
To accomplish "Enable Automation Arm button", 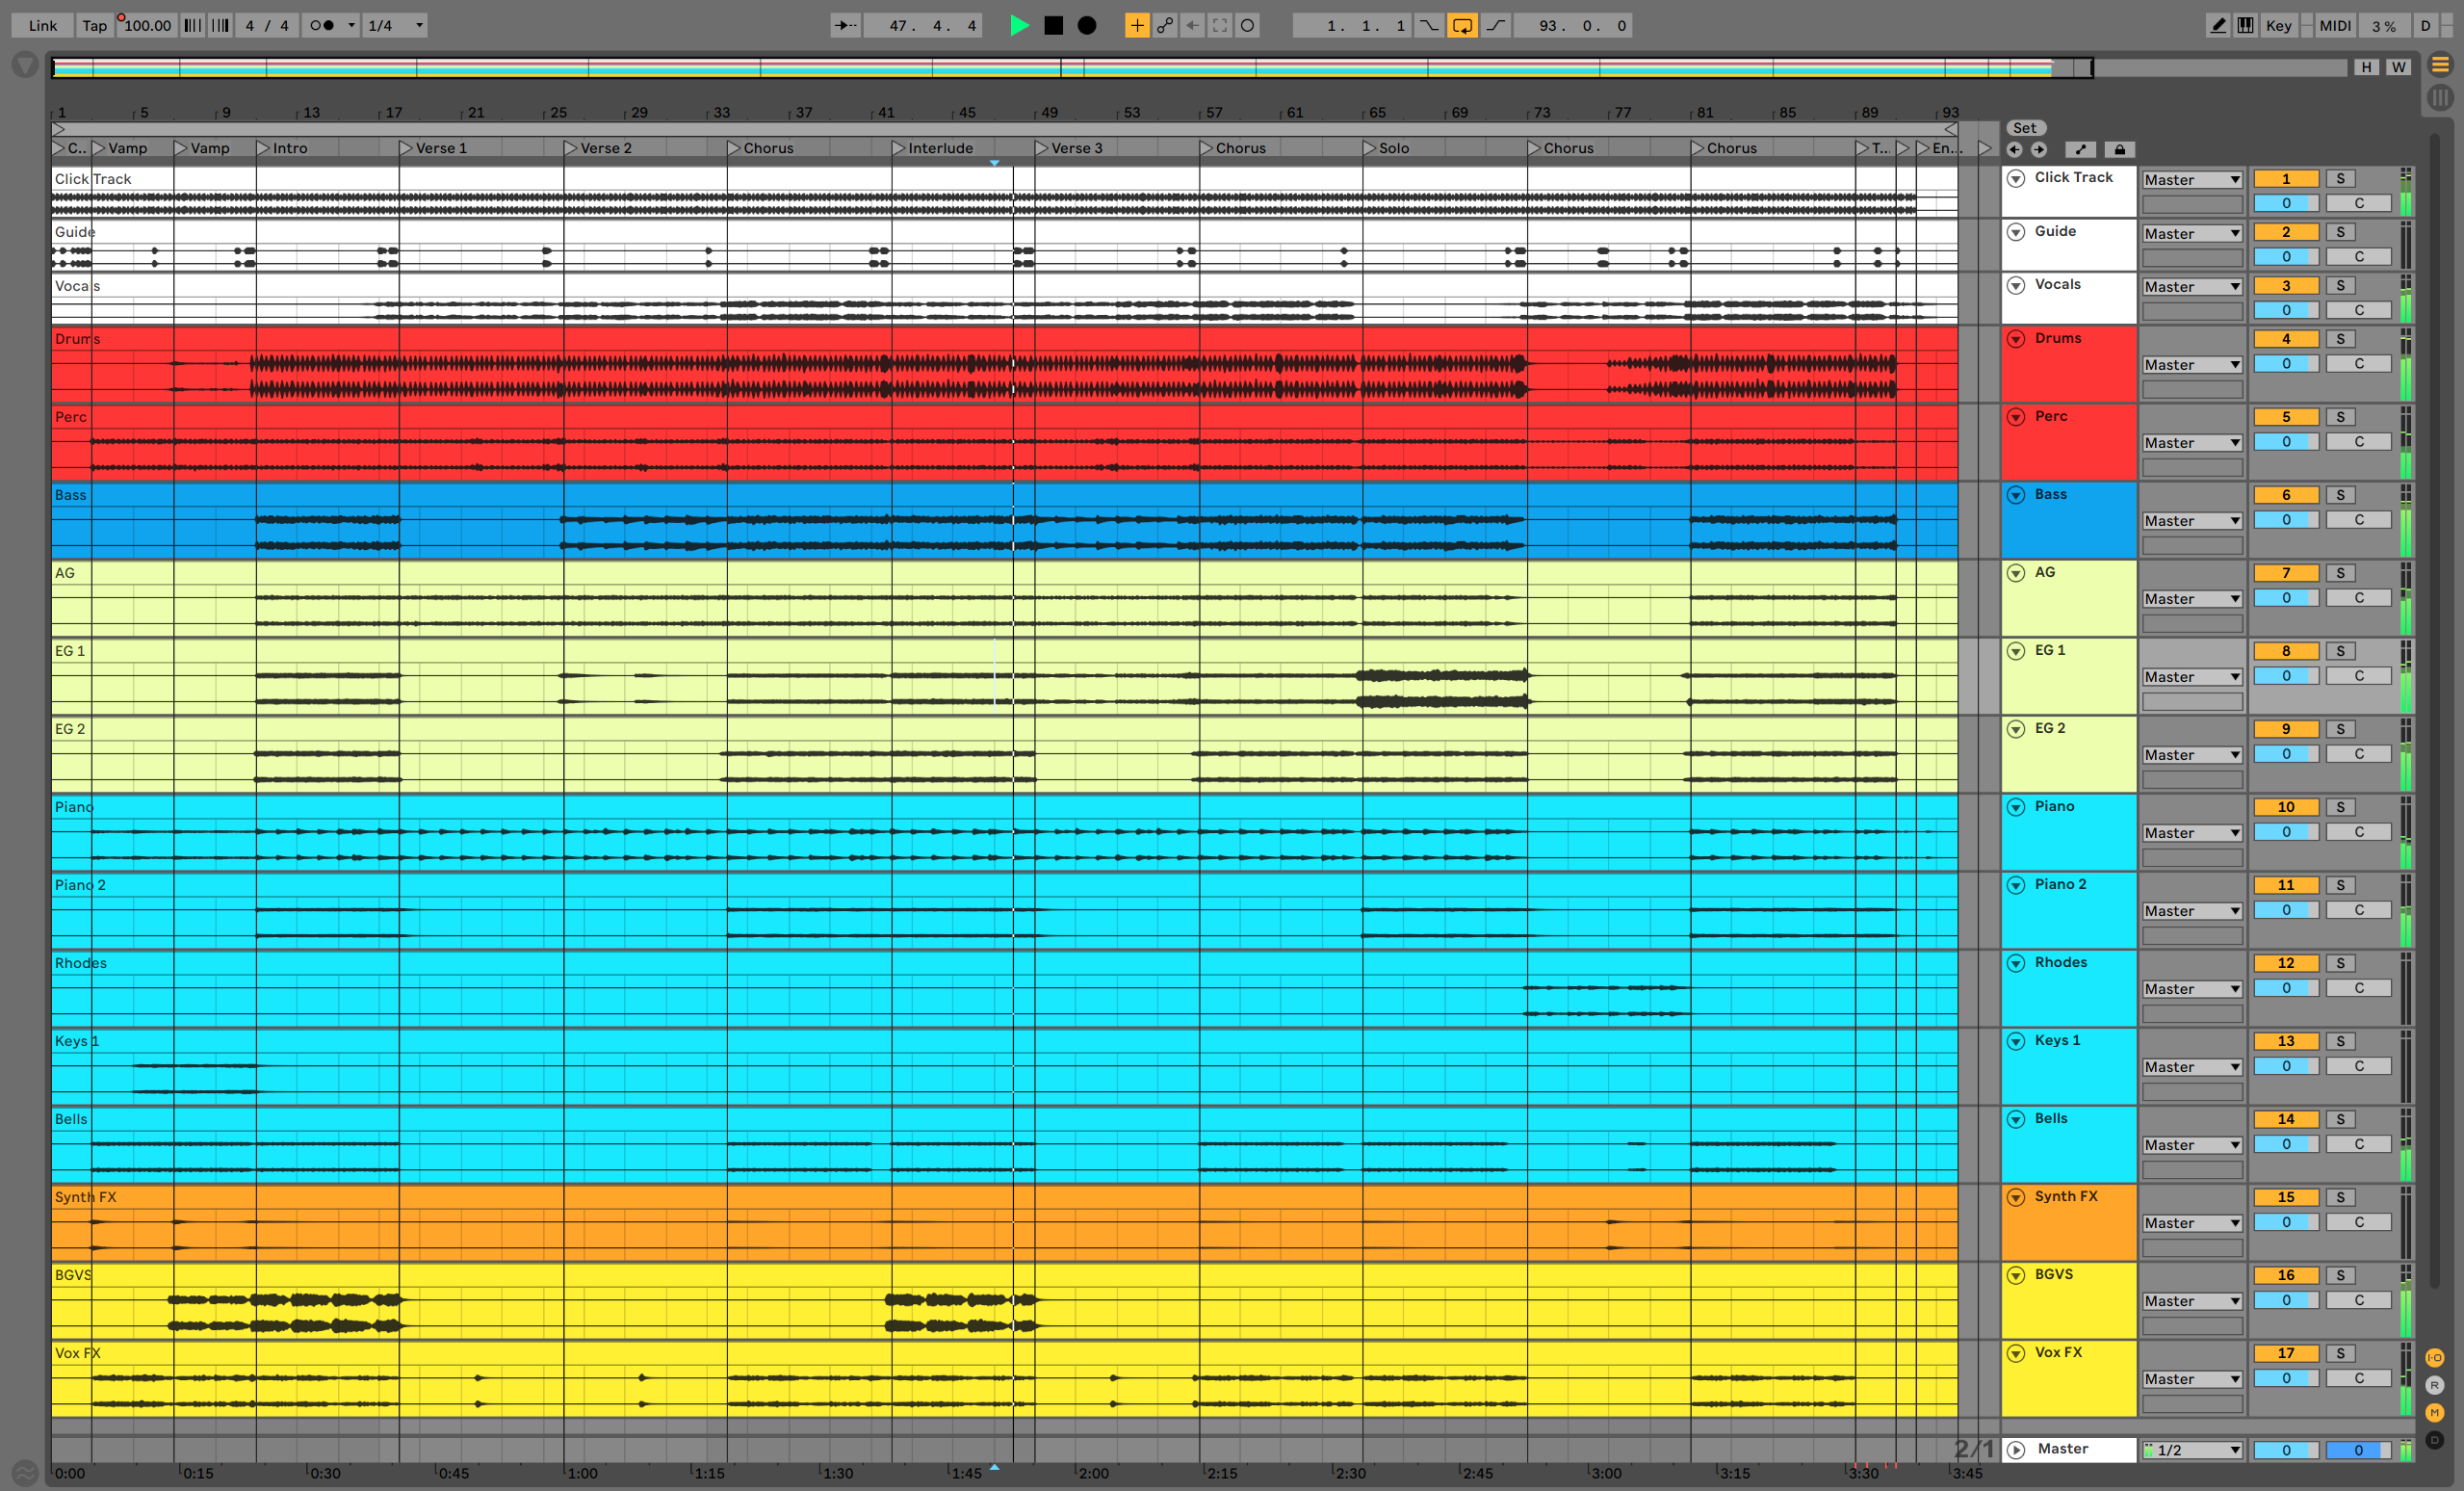I will 1165,26.
